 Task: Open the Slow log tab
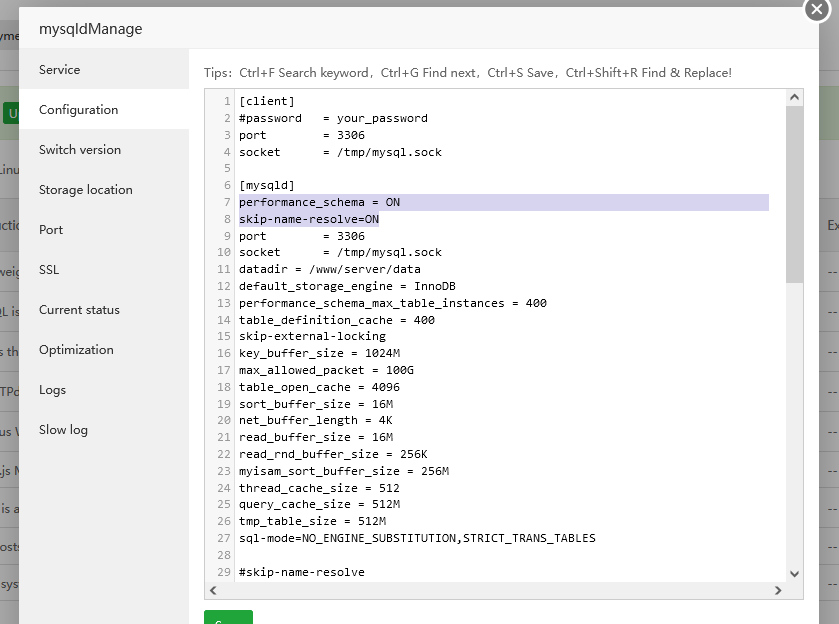pos(63,430)
